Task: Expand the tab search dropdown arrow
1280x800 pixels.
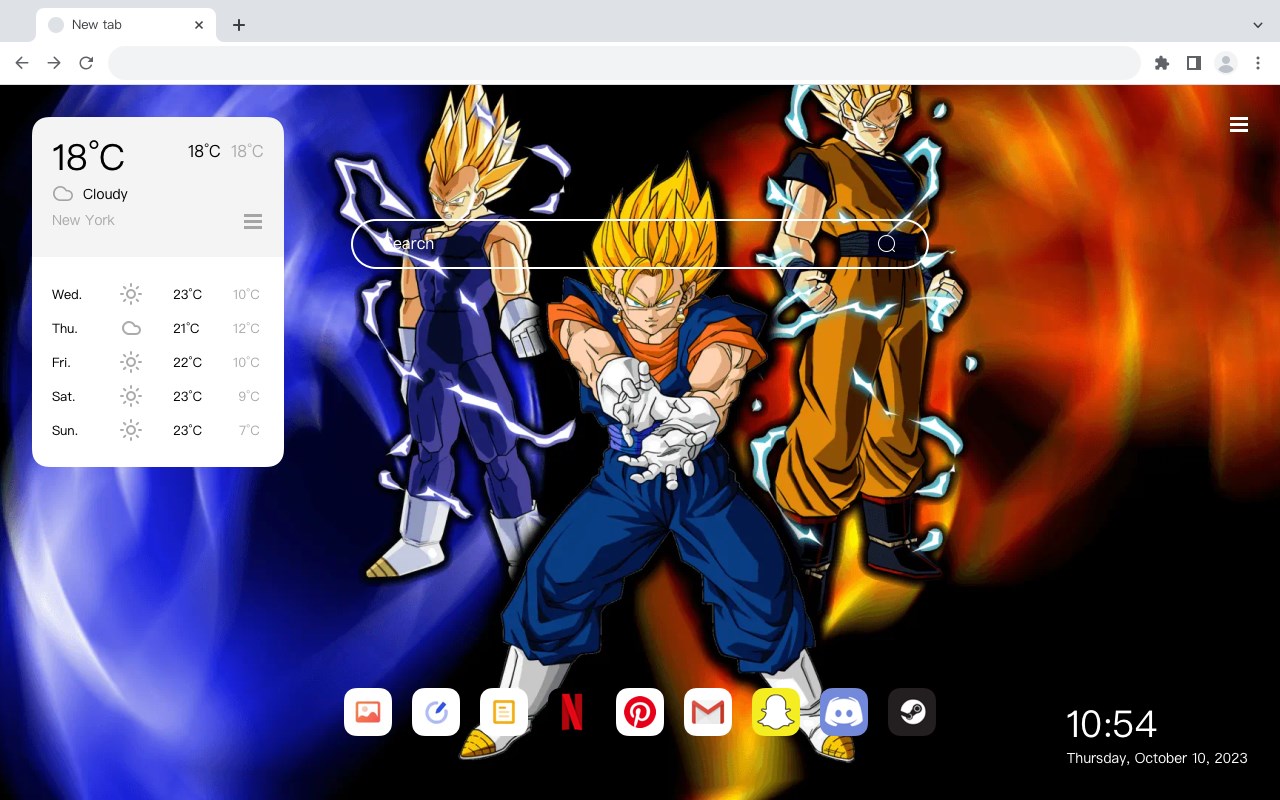Action: 1258,25
